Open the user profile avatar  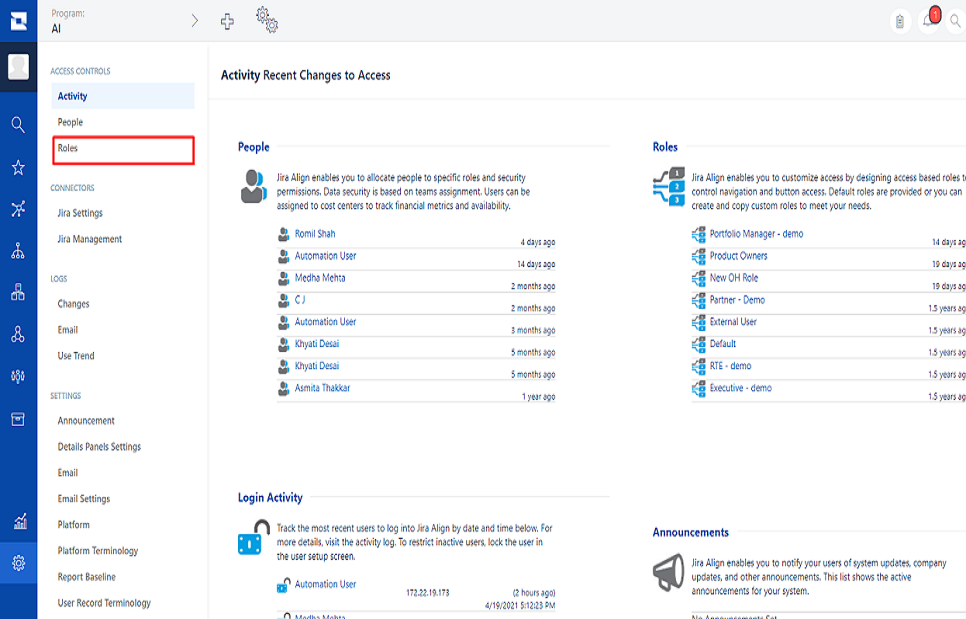[x=18, y=67]
